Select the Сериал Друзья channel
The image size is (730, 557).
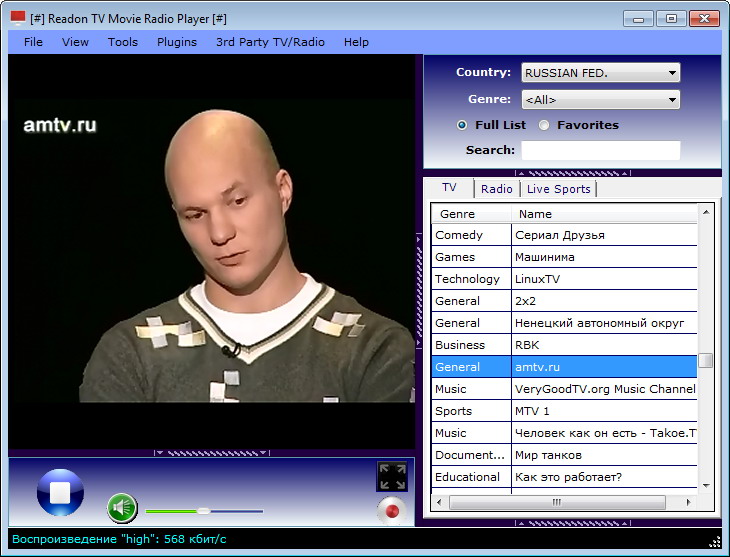point(564,235)
